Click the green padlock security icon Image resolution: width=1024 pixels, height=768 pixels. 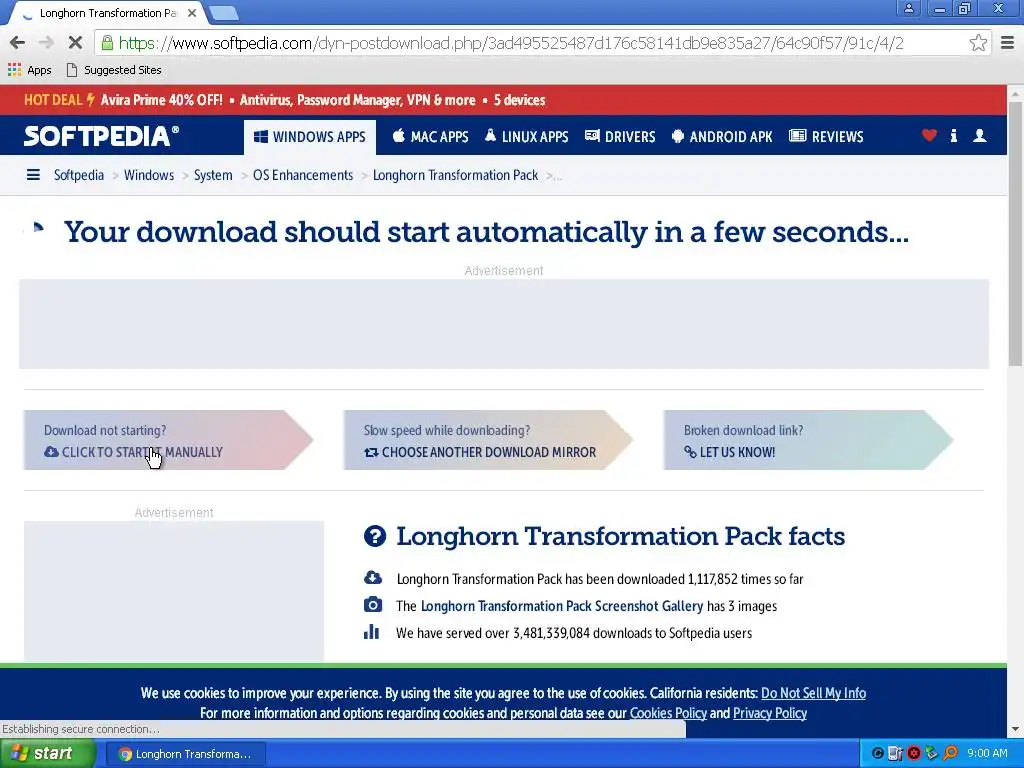[106, 43]
